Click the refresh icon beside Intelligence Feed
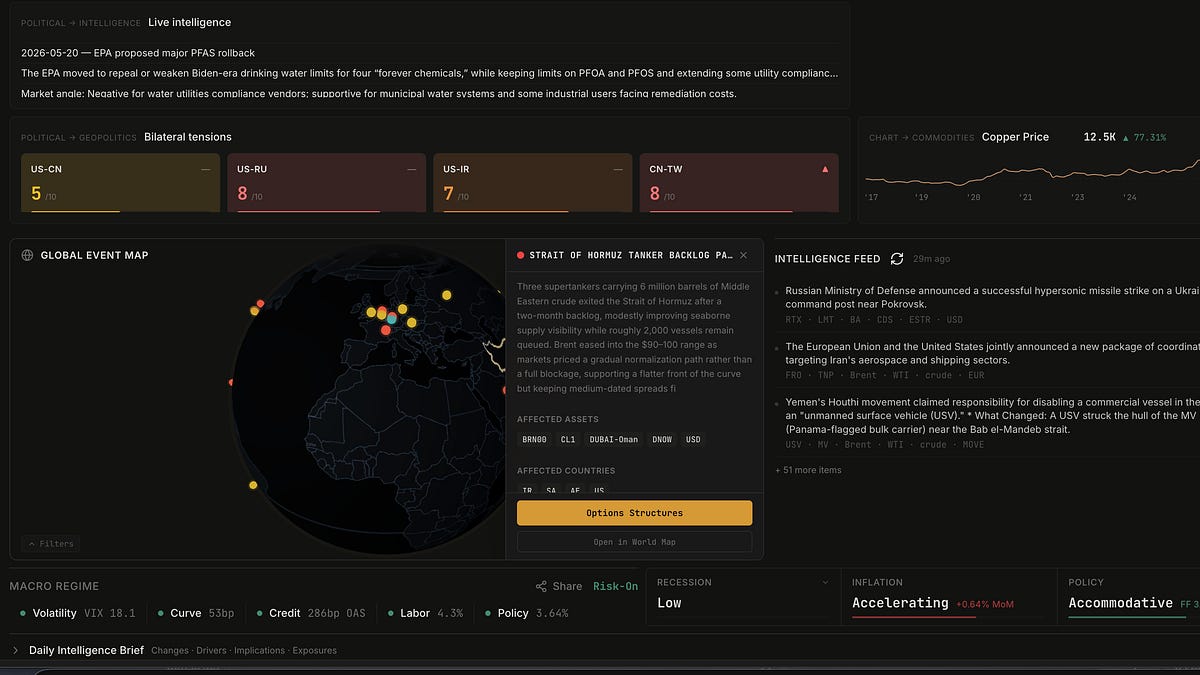 [x=897, y=258]
